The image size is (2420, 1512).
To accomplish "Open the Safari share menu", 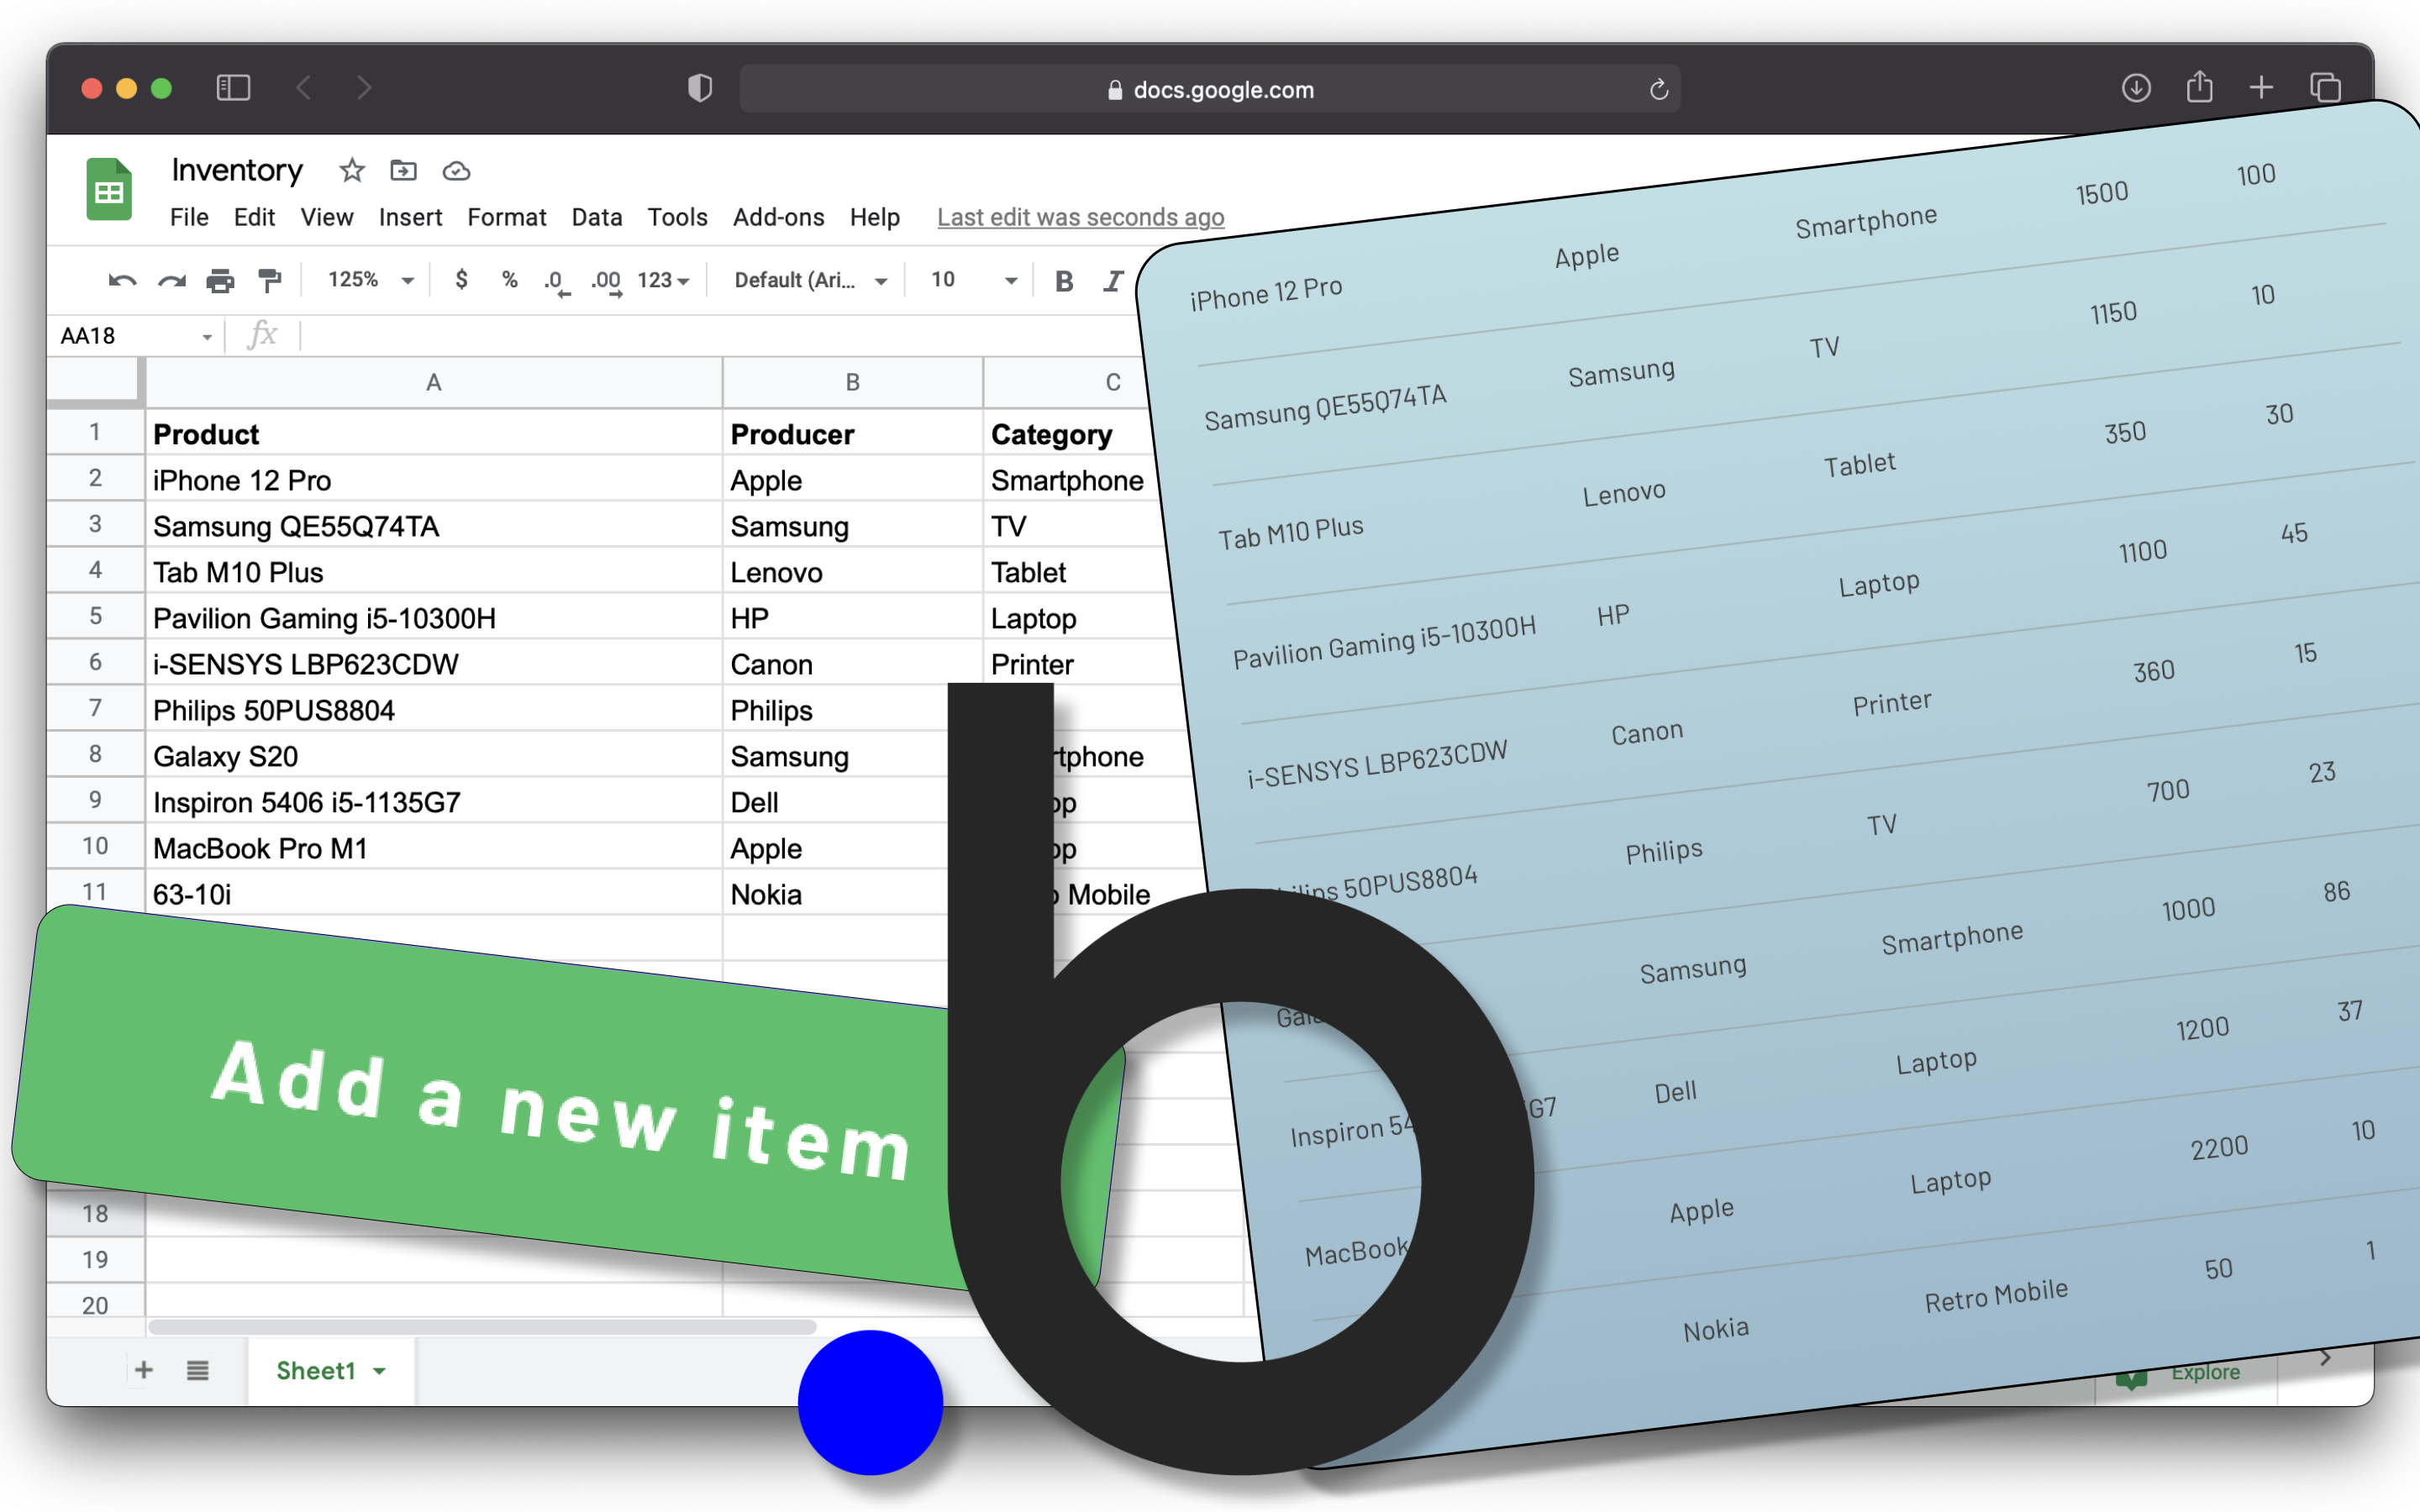I will [x=2199, y=87].
